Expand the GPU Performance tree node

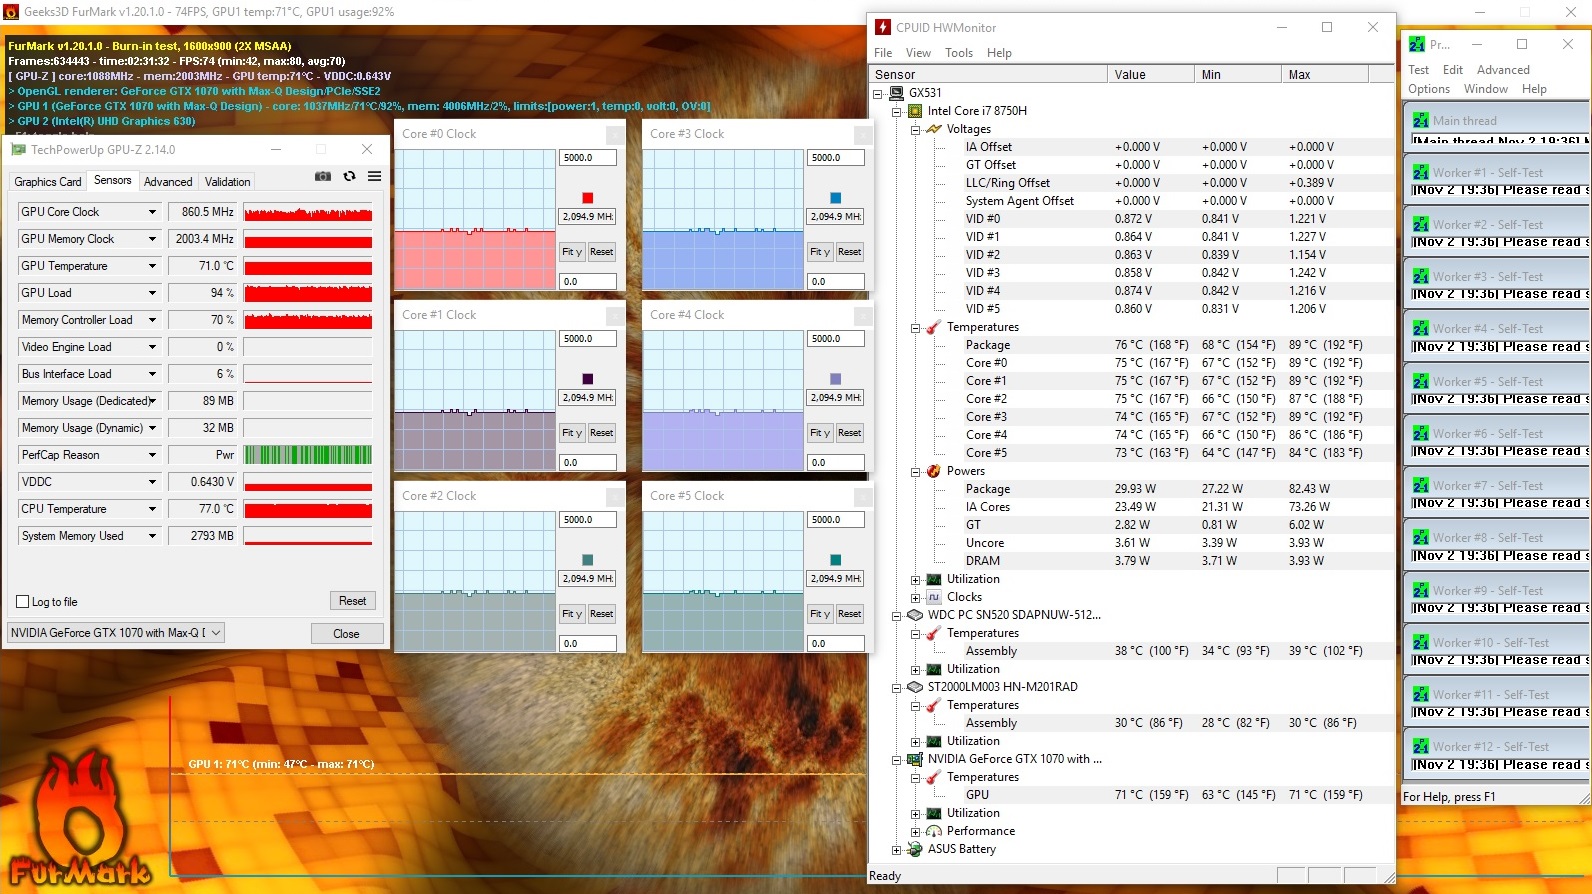(x=915, y=831)
